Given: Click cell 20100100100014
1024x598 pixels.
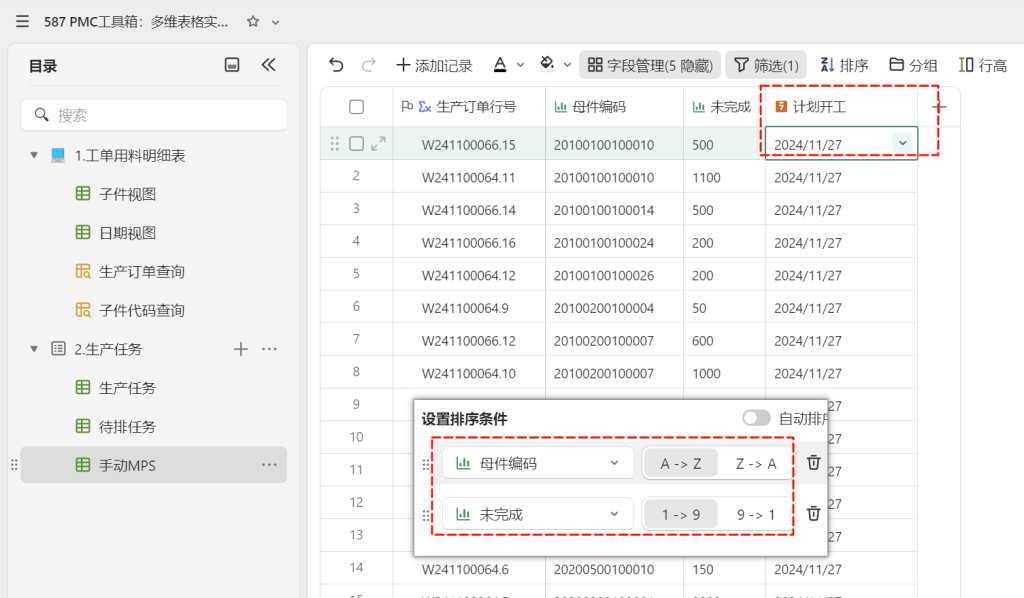Looking at the screenshot, I should (615, 210).
